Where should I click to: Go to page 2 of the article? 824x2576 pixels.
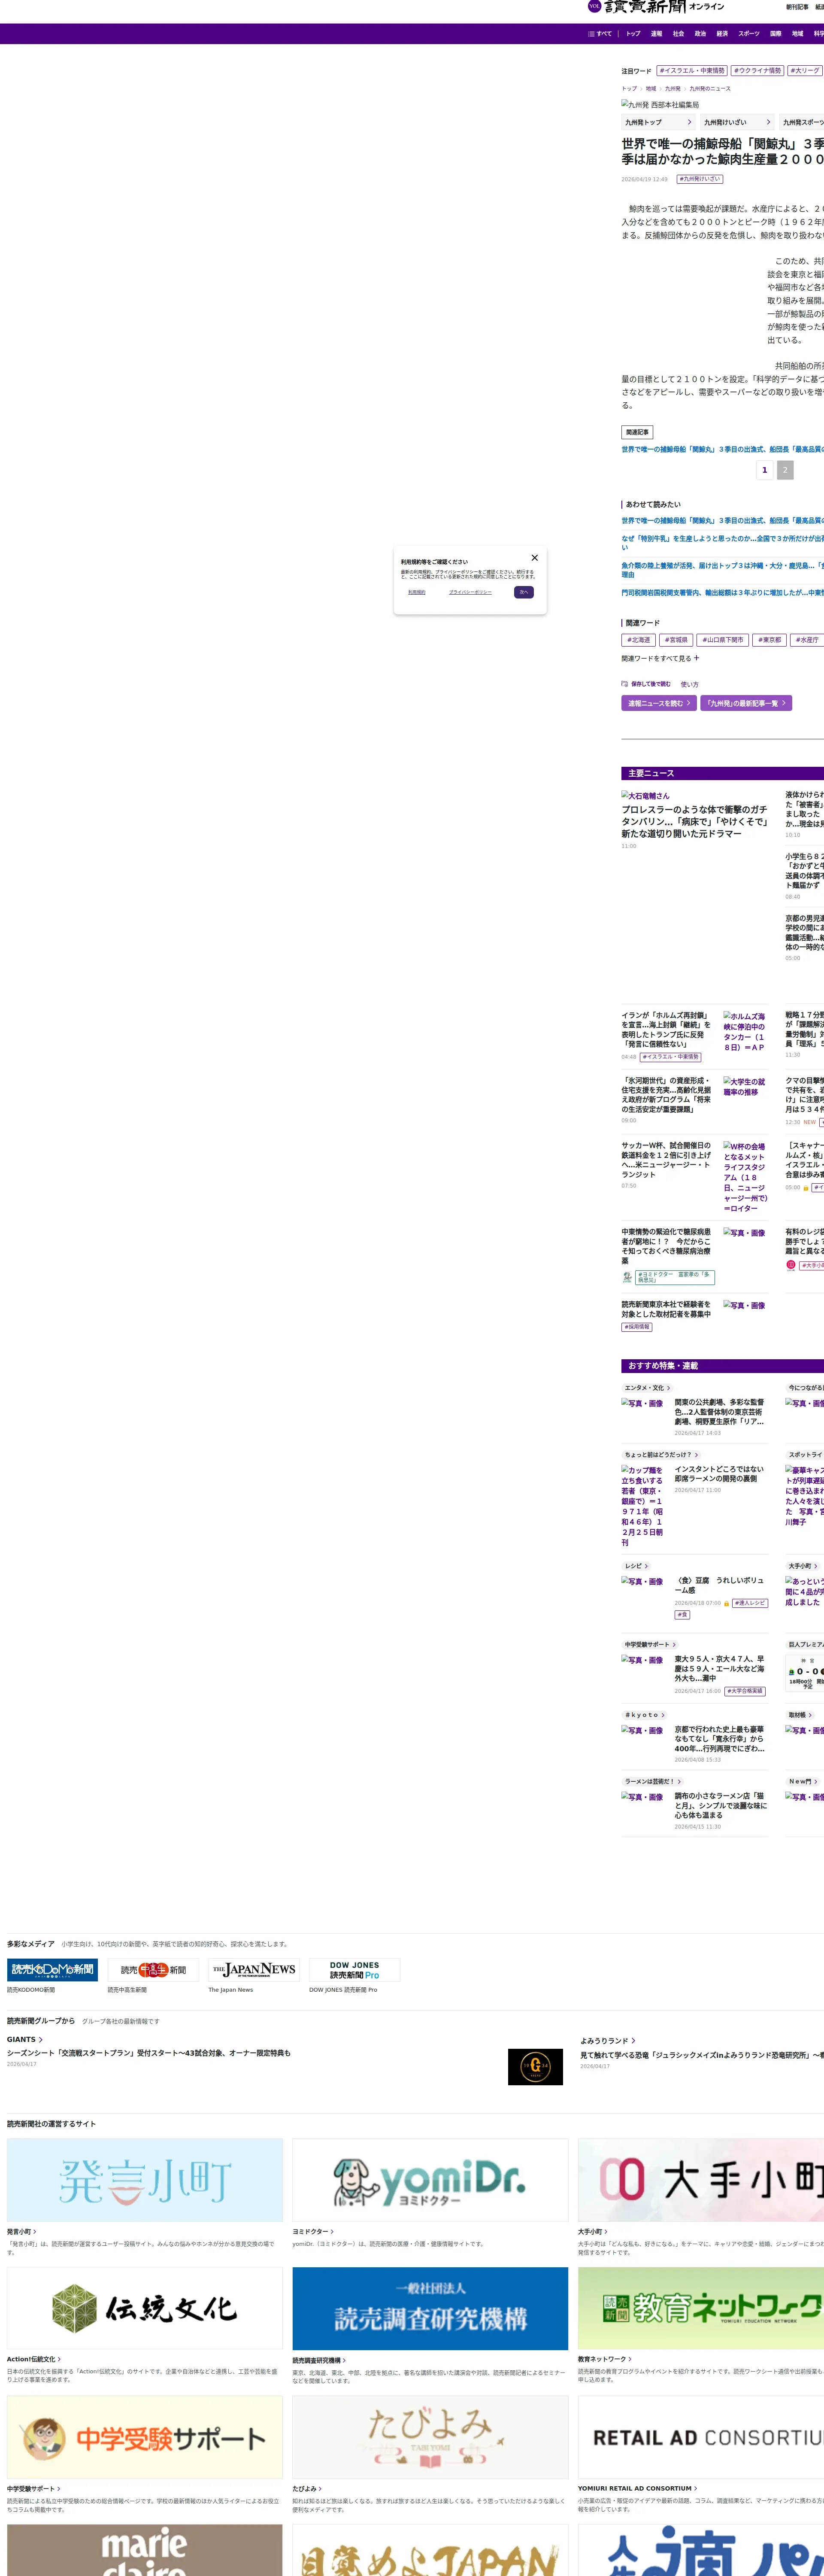pos(785,470)
